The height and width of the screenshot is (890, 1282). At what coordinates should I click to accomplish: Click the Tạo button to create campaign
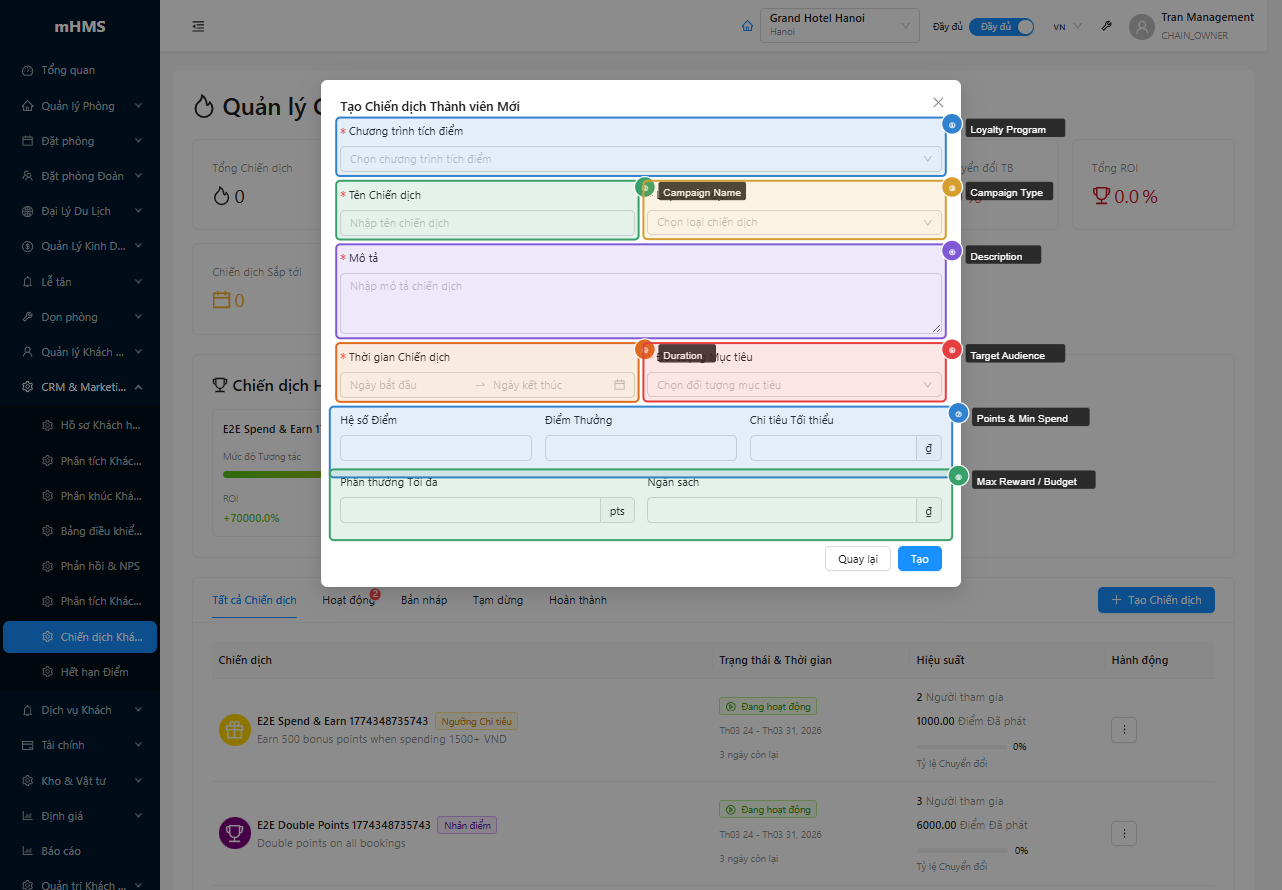pos(919,559)
